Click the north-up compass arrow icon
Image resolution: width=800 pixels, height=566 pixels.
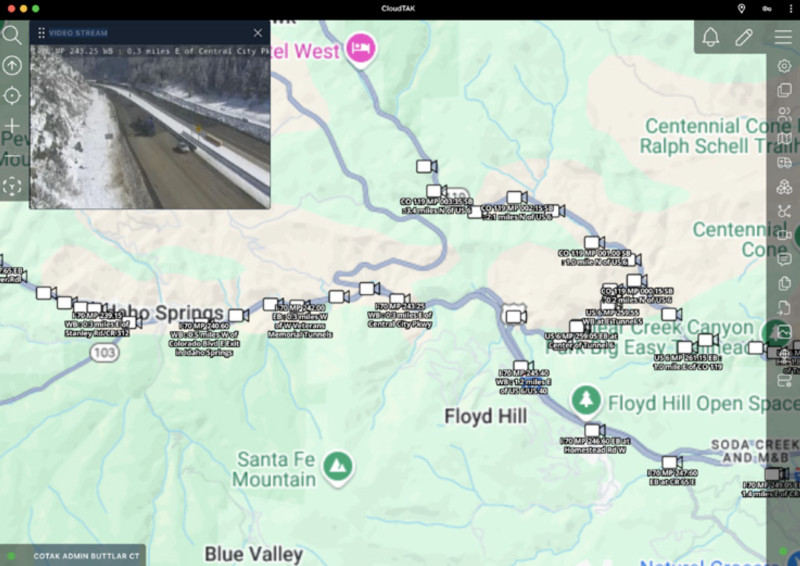[12, 65]
